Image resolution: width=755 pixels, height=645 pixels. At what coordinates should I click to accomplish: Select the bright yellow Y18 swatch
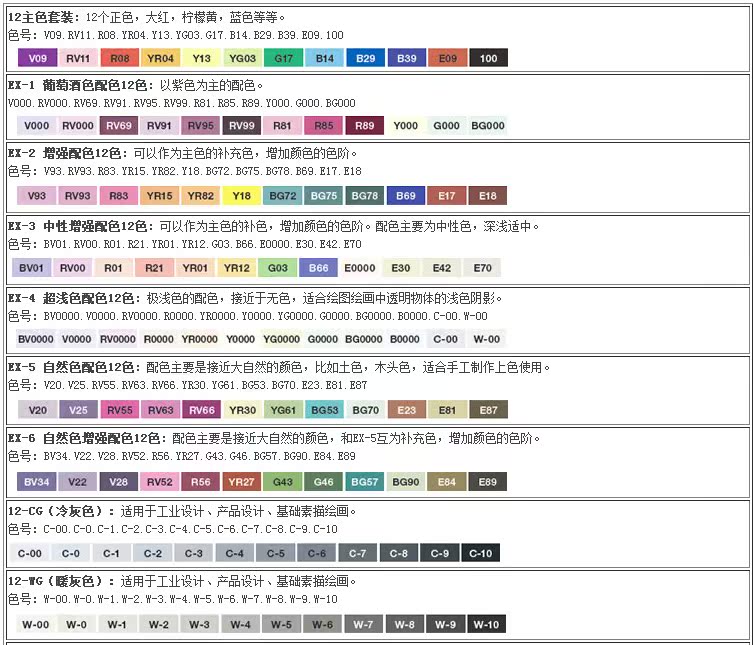click(x=242, y=196)
